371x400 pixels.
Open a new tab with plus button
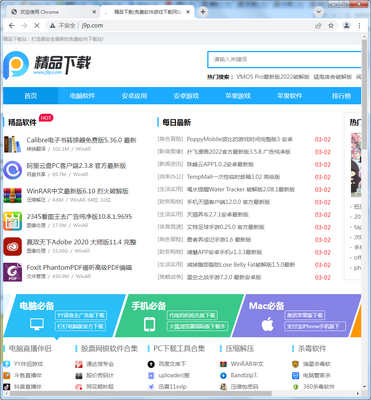pos(203,12)
